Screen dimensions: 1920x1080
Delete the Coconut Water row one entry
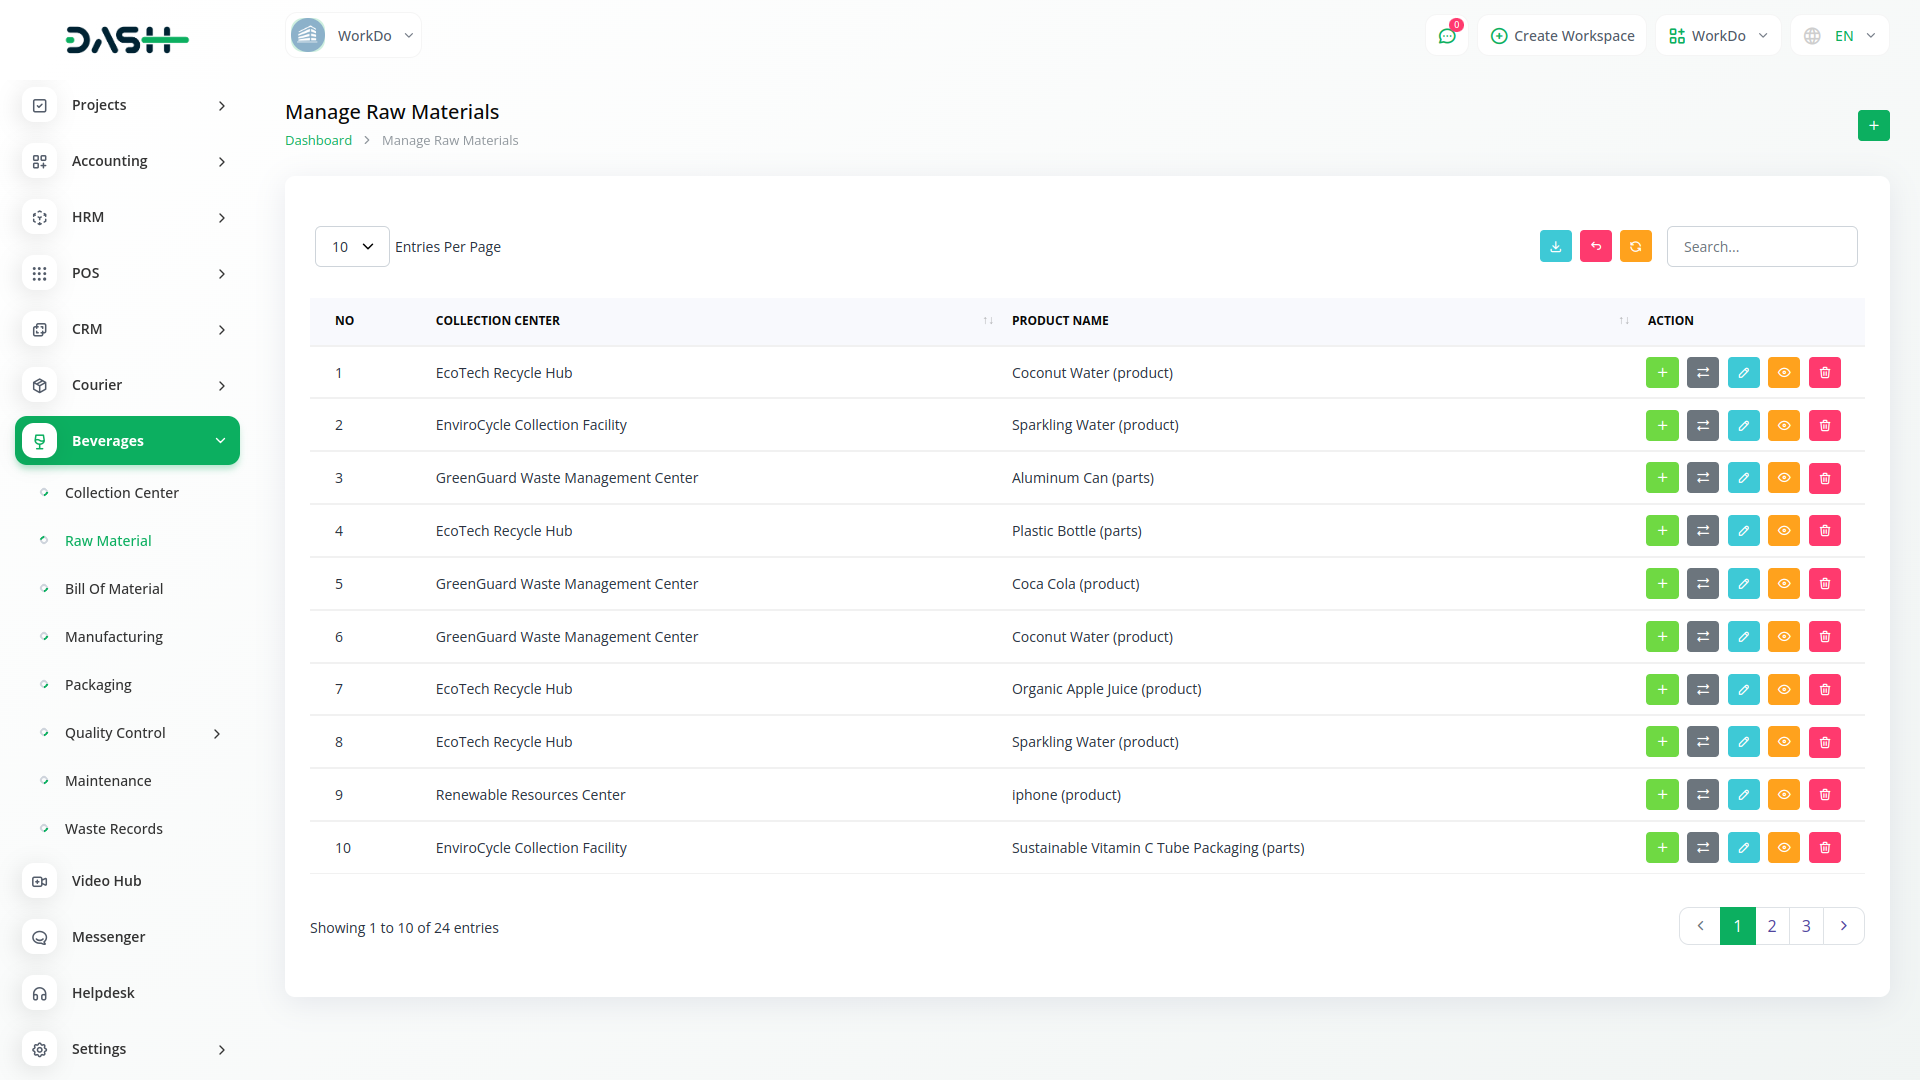tap(1824, 373)
